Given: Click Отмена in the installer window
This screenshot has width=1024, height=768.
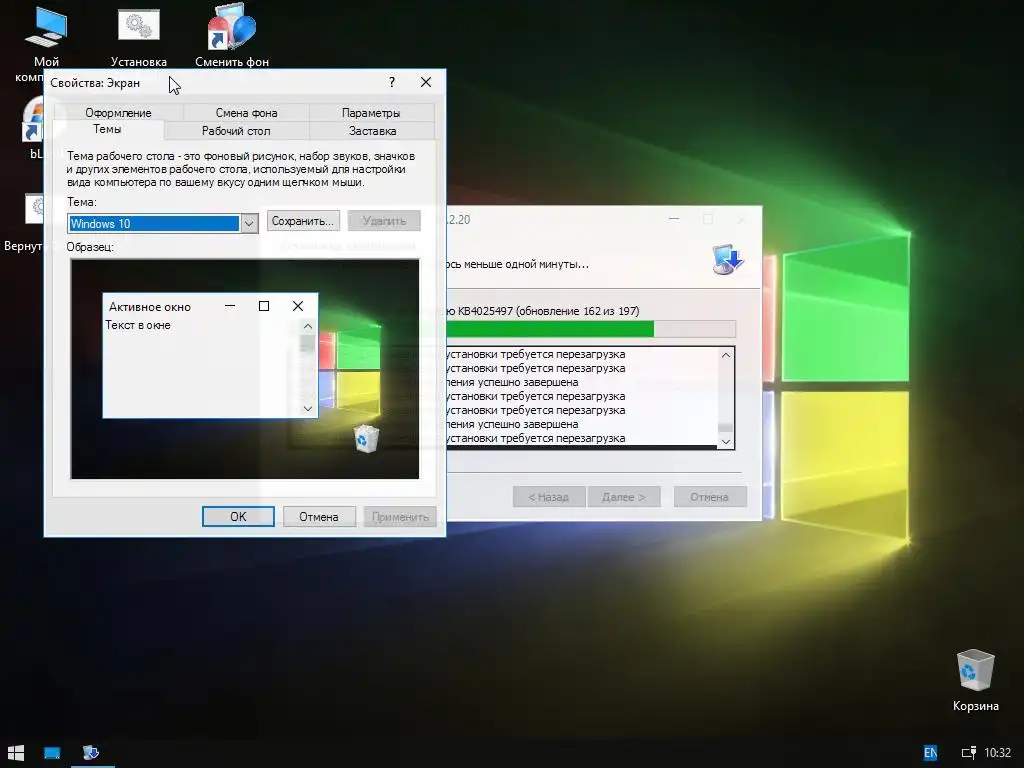Looking at the screenshot, I should tap(709, 497).
